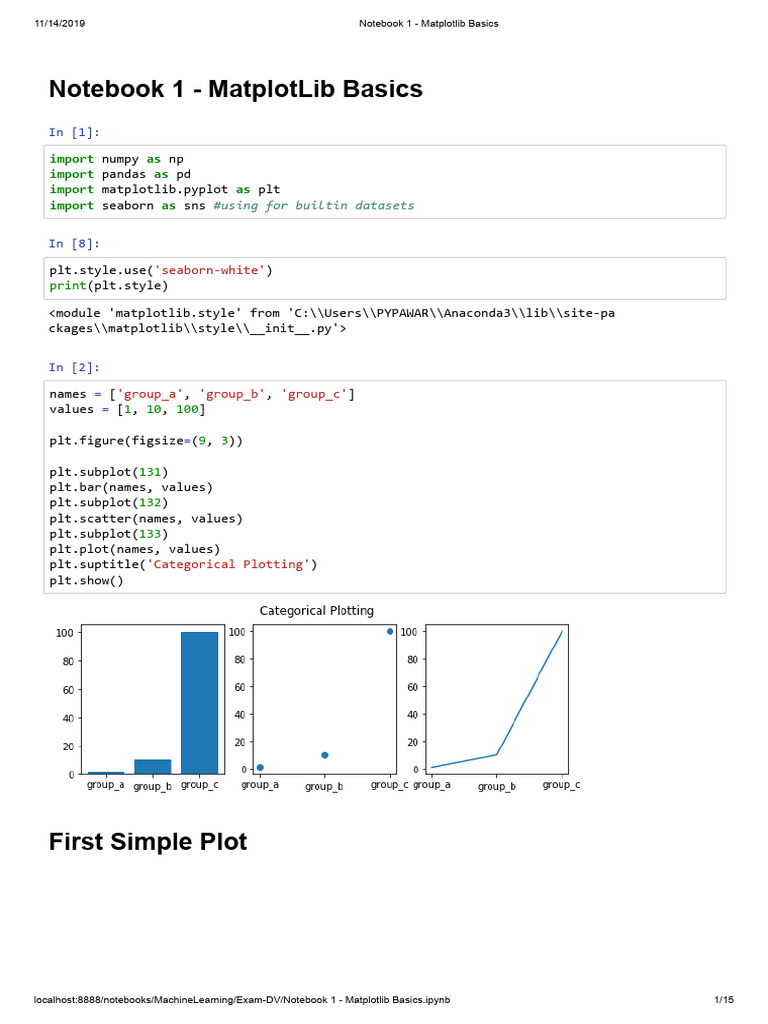Click the 'Categorical Plotting' figure title
The width and height of the screenshot is (768, 1024).
pos(317,610)
